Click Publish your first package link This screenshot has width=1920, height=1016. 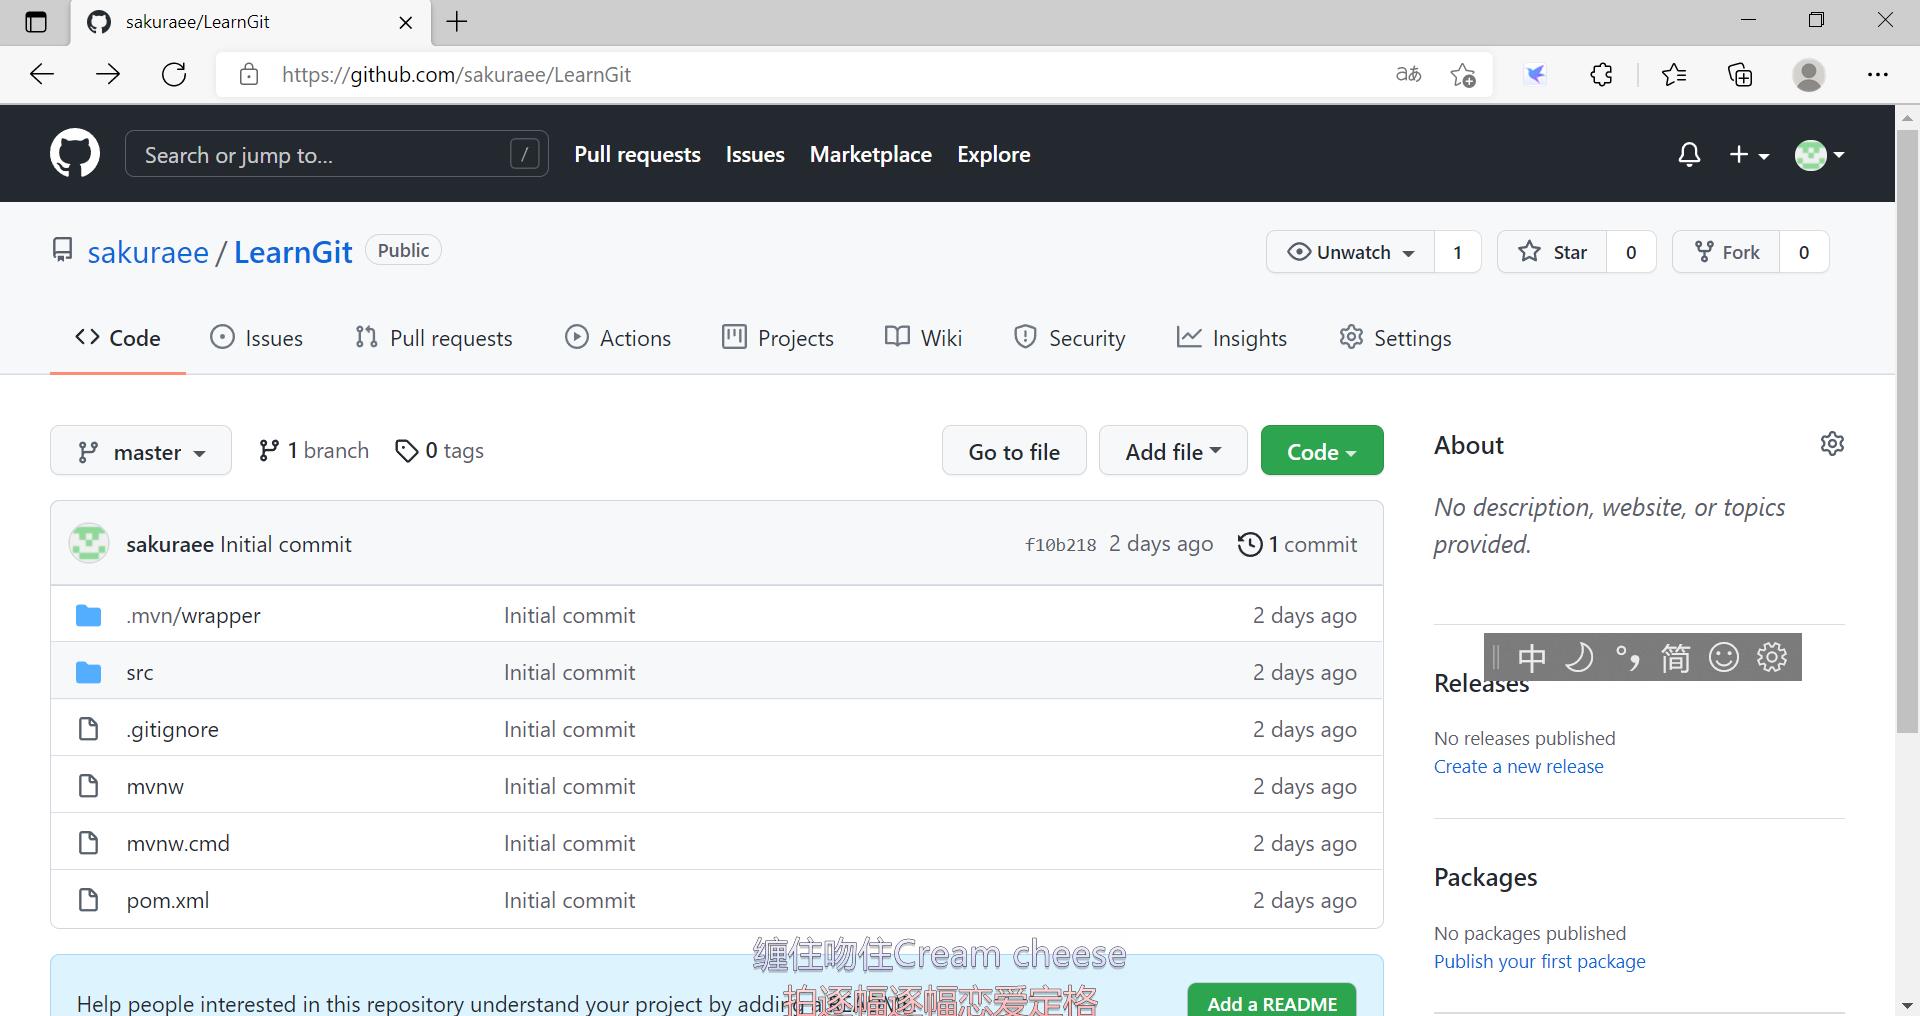pos(1539,961)
